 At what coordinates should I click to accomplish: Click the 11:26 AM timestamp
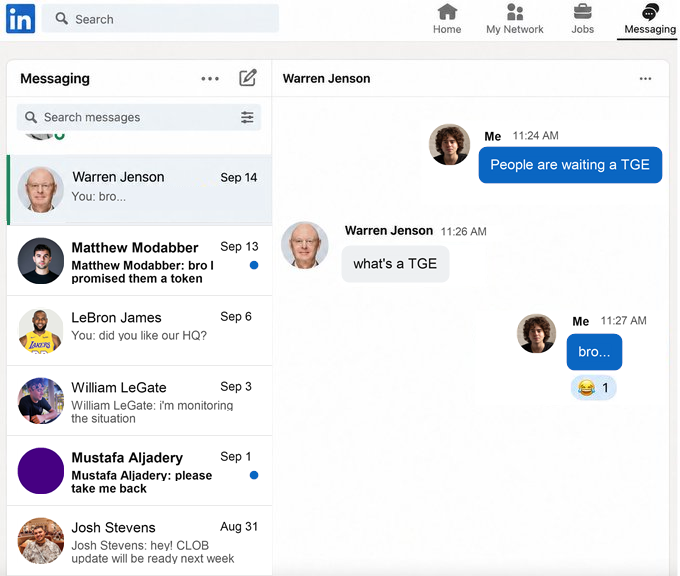pos(464,232)
